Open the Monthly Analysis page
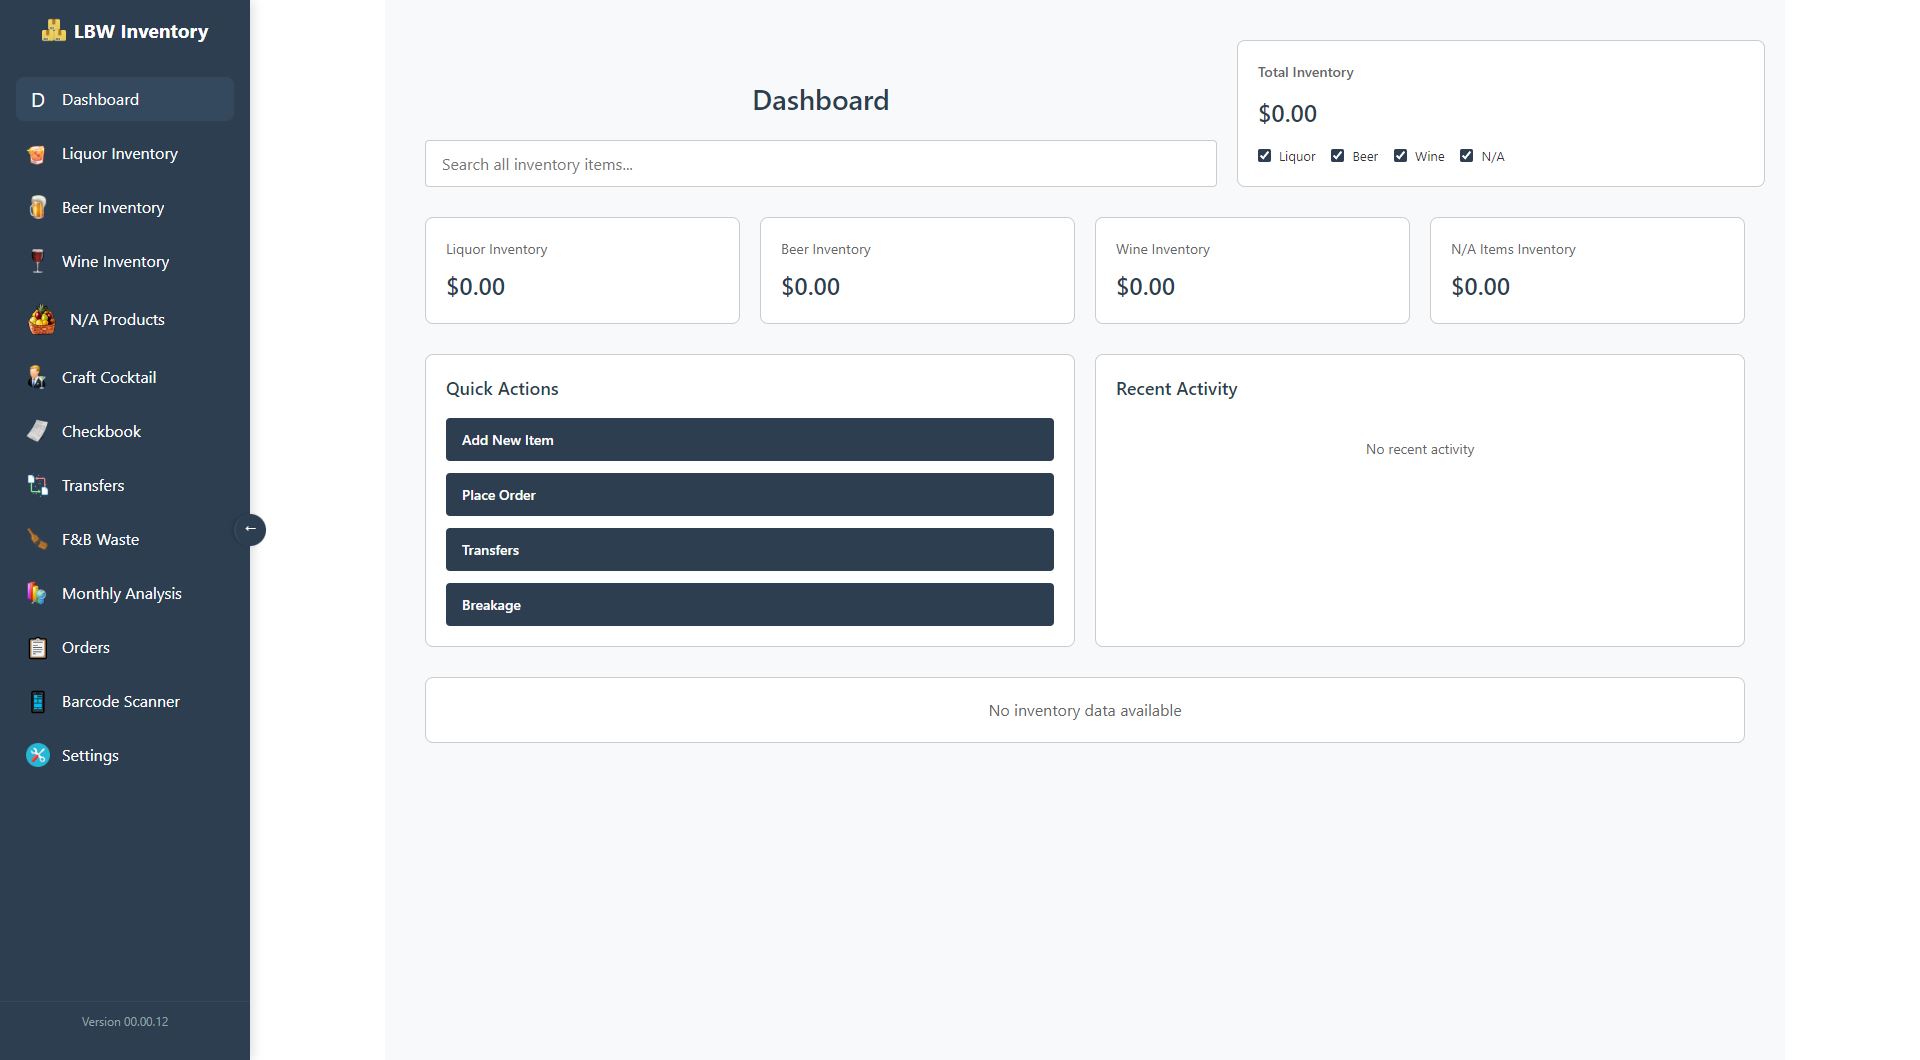This screenshot has width=1920, height=1060. [121, 594]
